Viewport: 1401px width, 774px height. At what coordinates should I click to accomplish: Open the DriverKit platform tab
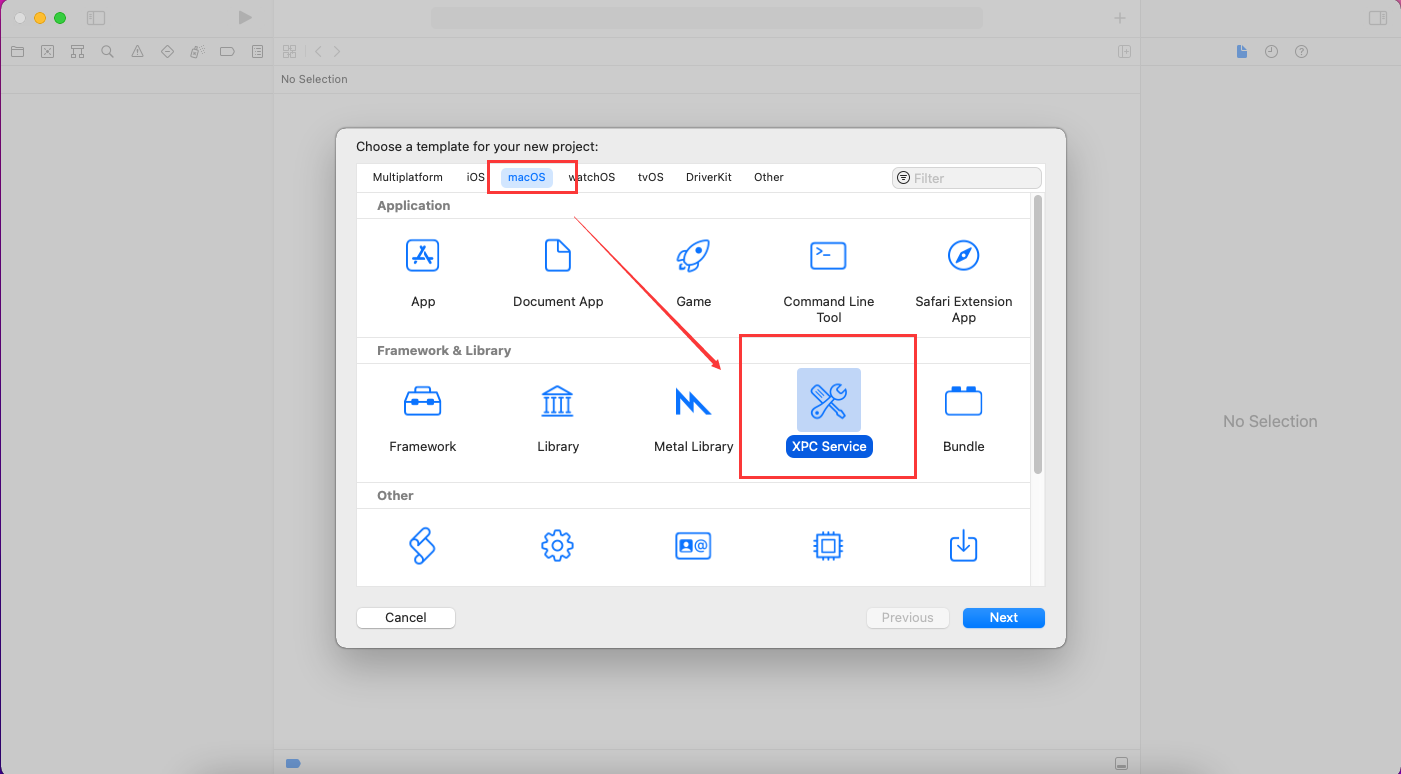point(708,177)
